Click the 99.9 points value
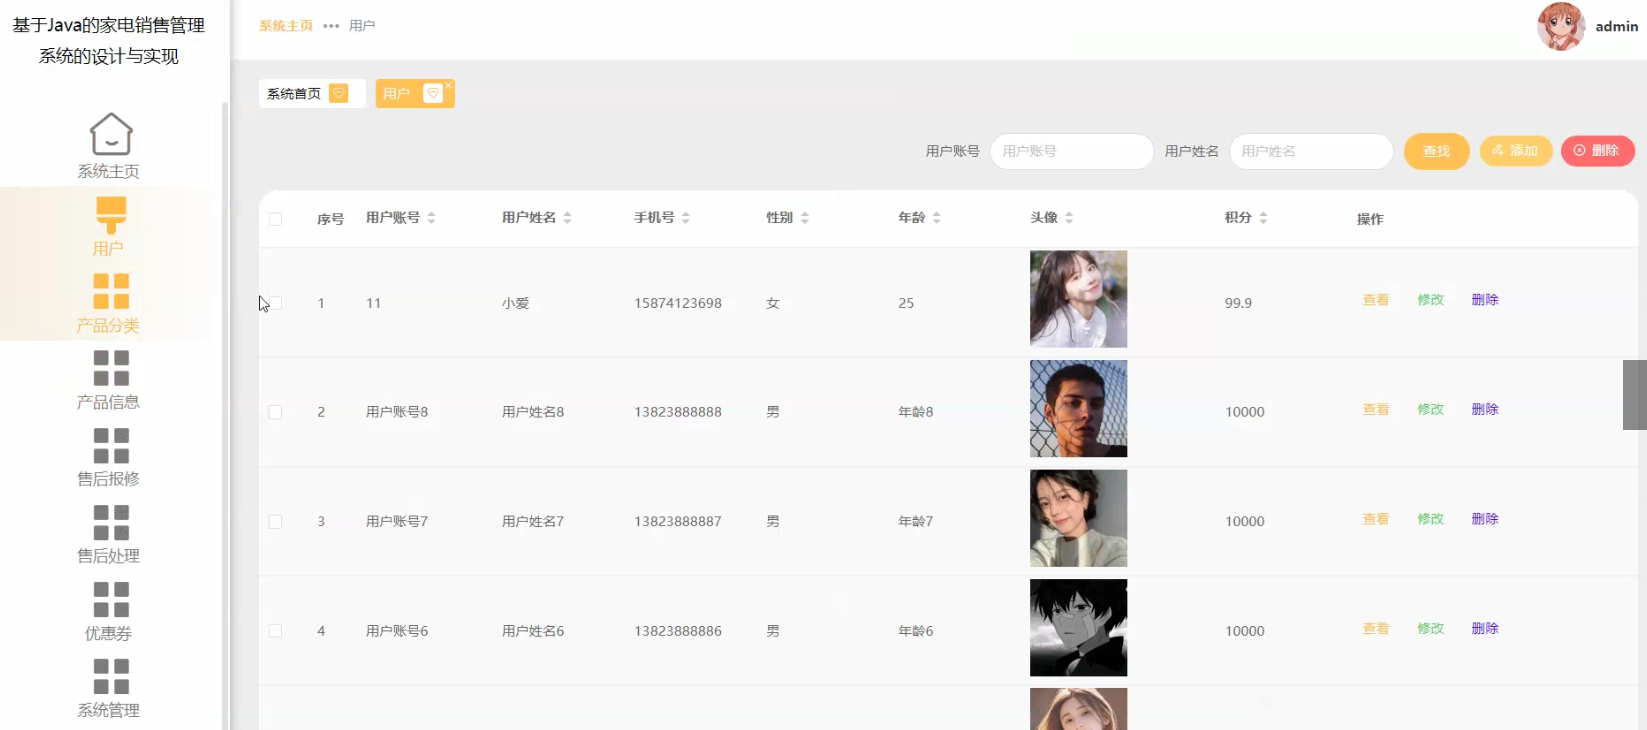1647x730 pixels. click(1238, 303)
